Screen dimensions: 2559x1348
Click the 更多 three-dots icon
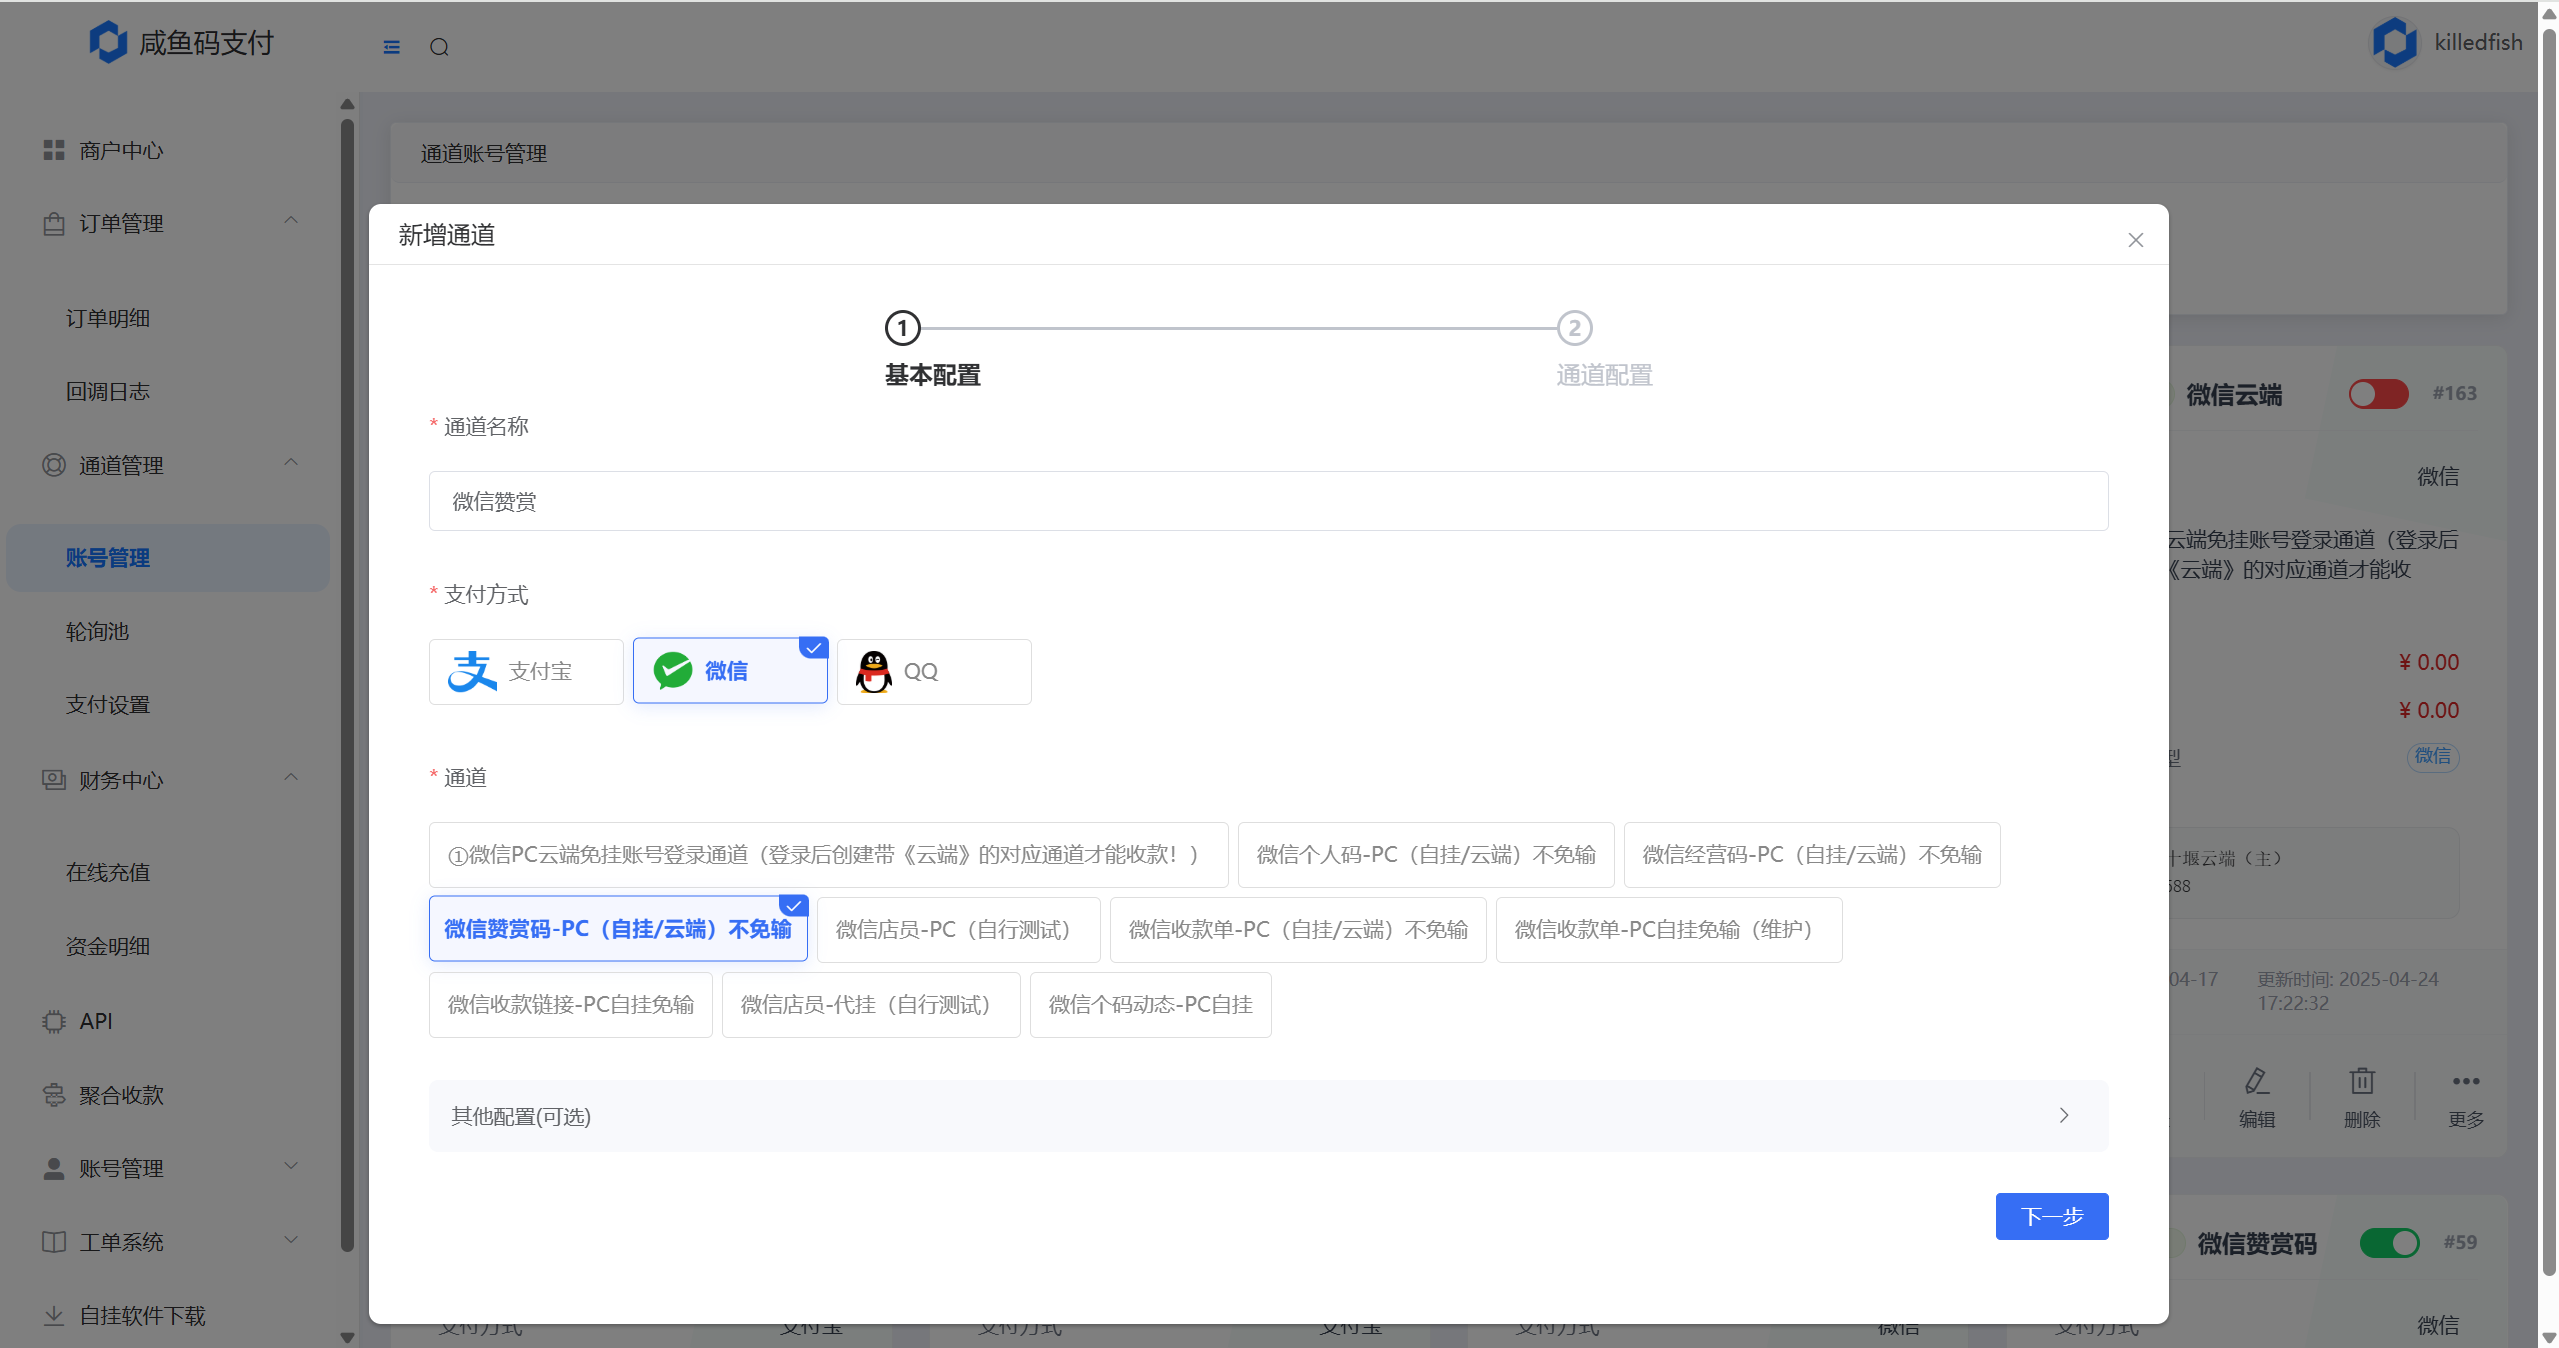2466,1081
